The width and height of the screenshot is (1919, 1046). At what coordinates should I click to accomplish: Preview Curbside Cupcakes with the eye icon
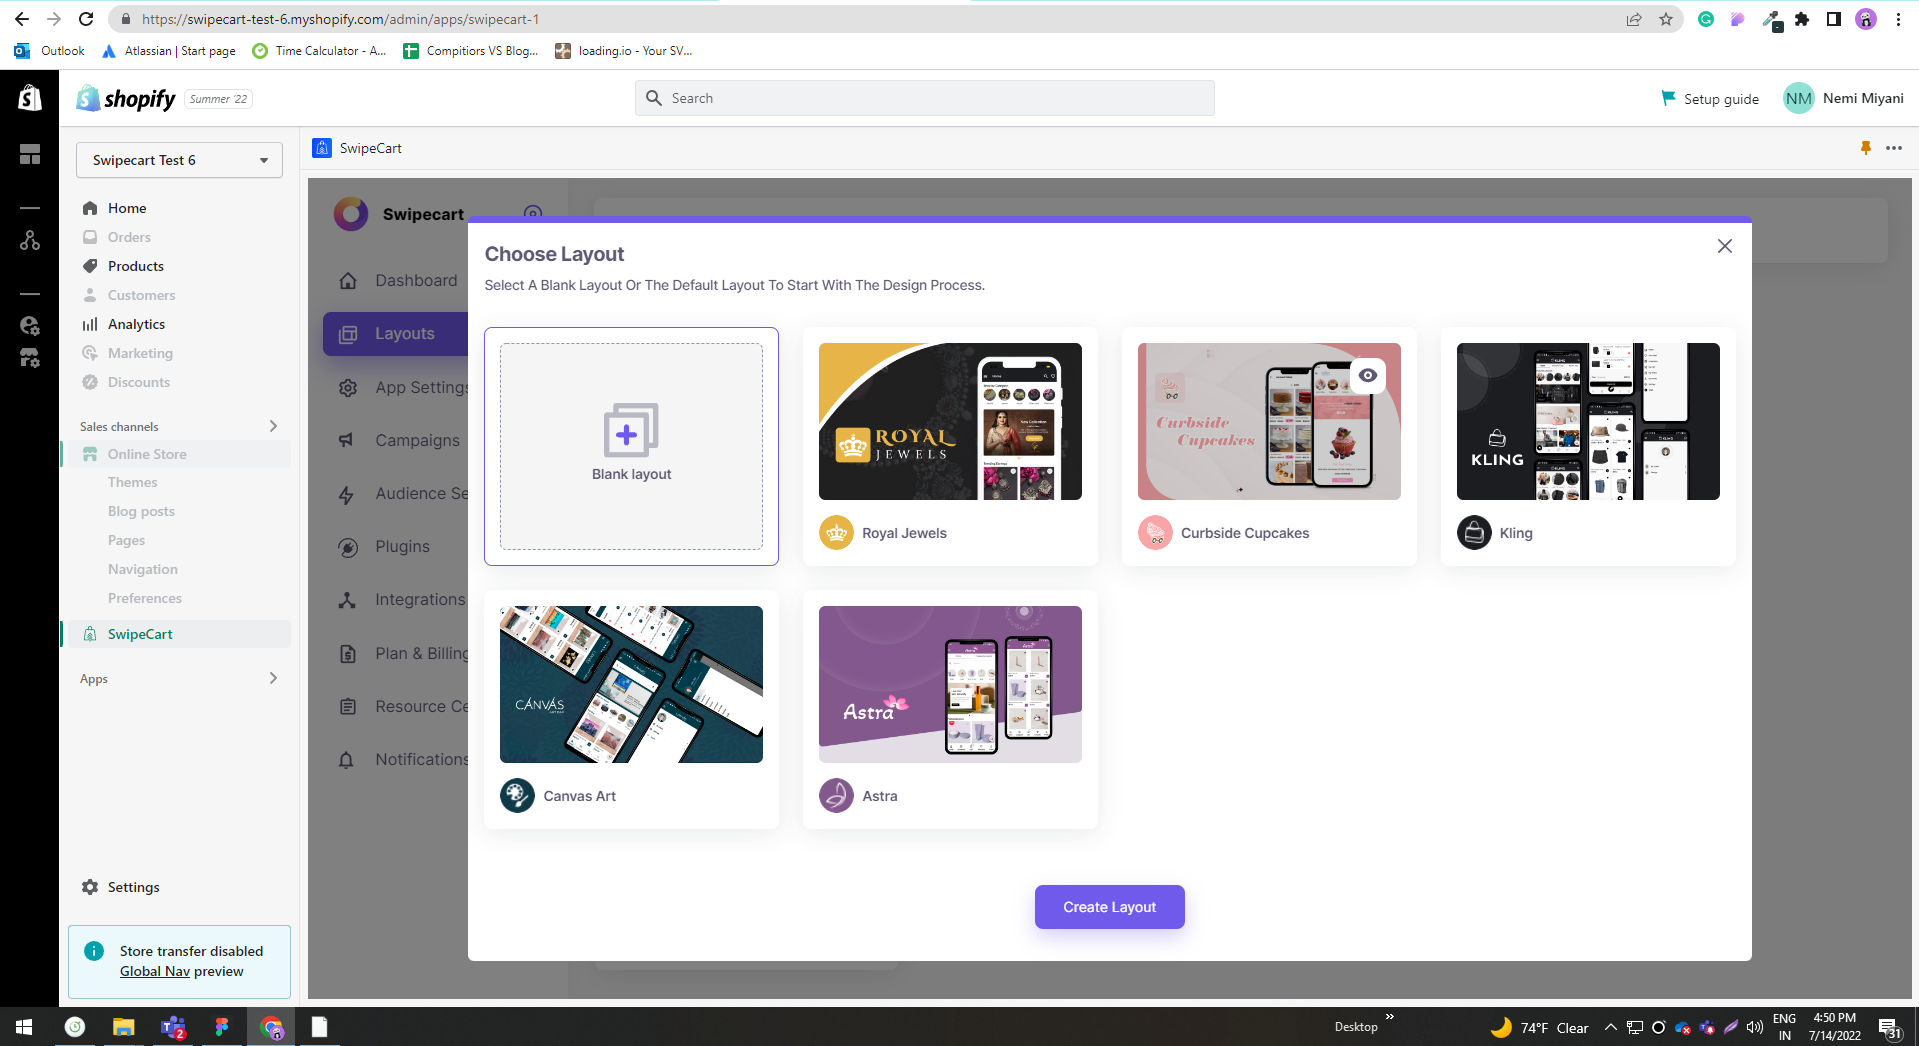coord(1368,375)
